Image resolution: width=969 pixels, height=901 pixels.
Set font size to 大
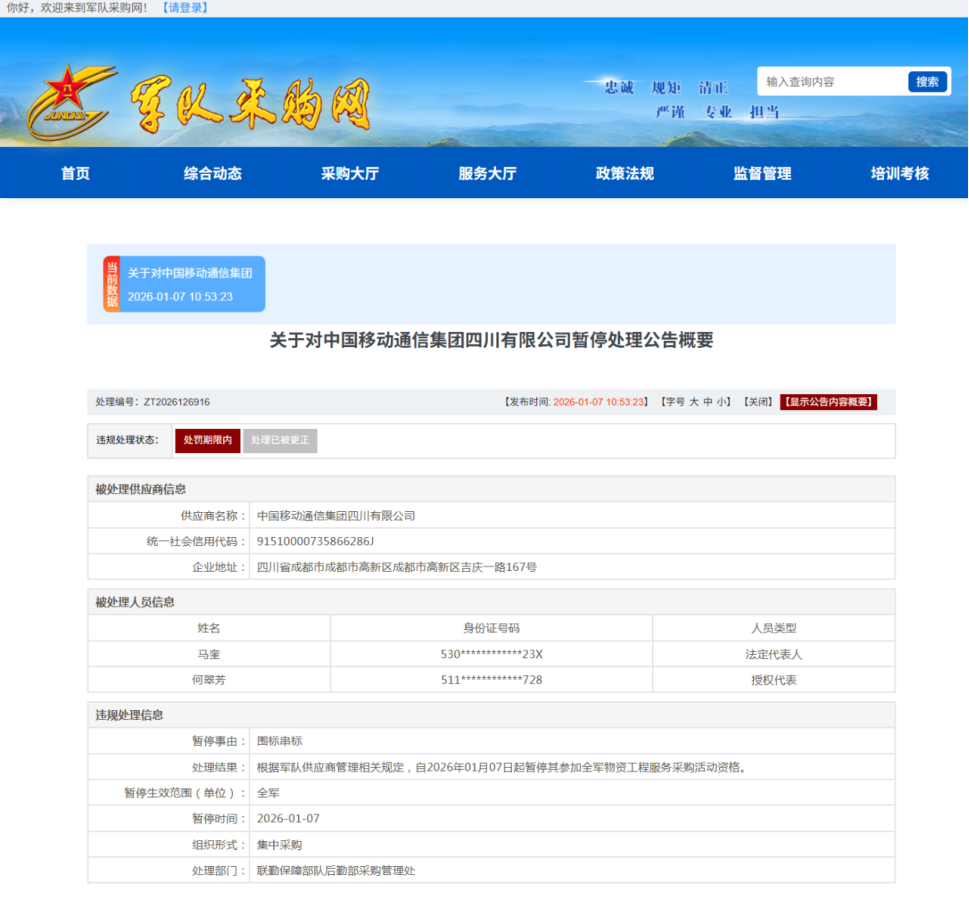(x=694, y=402)
